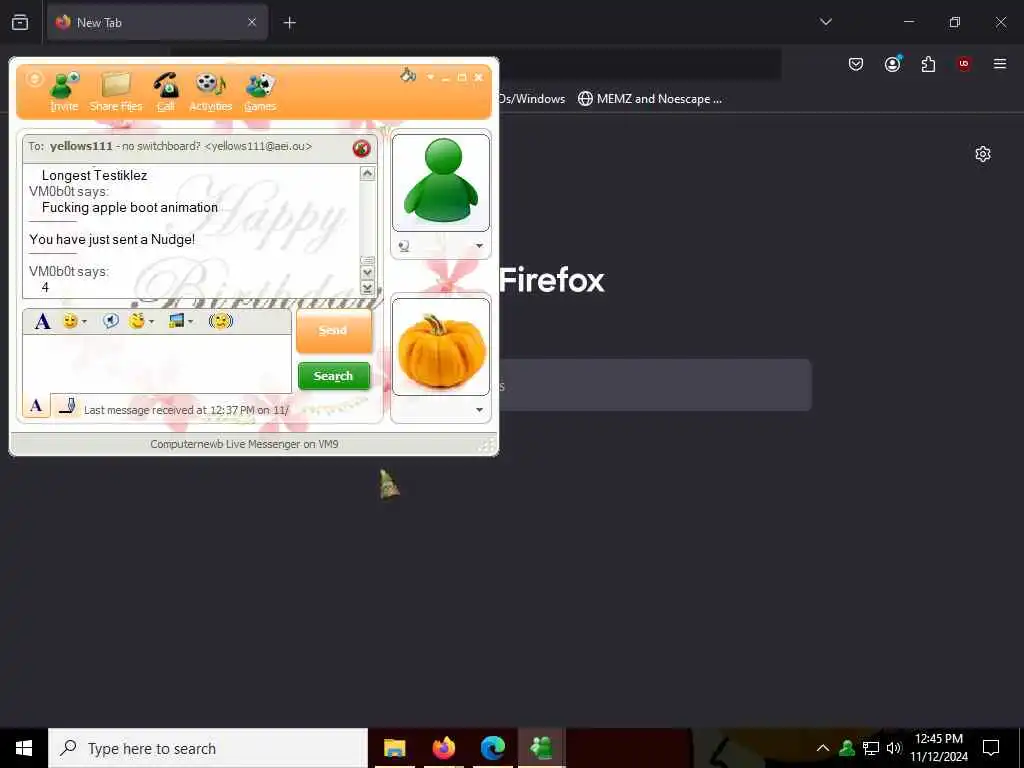Show hidden system tray icons

[x=823, y=748]
